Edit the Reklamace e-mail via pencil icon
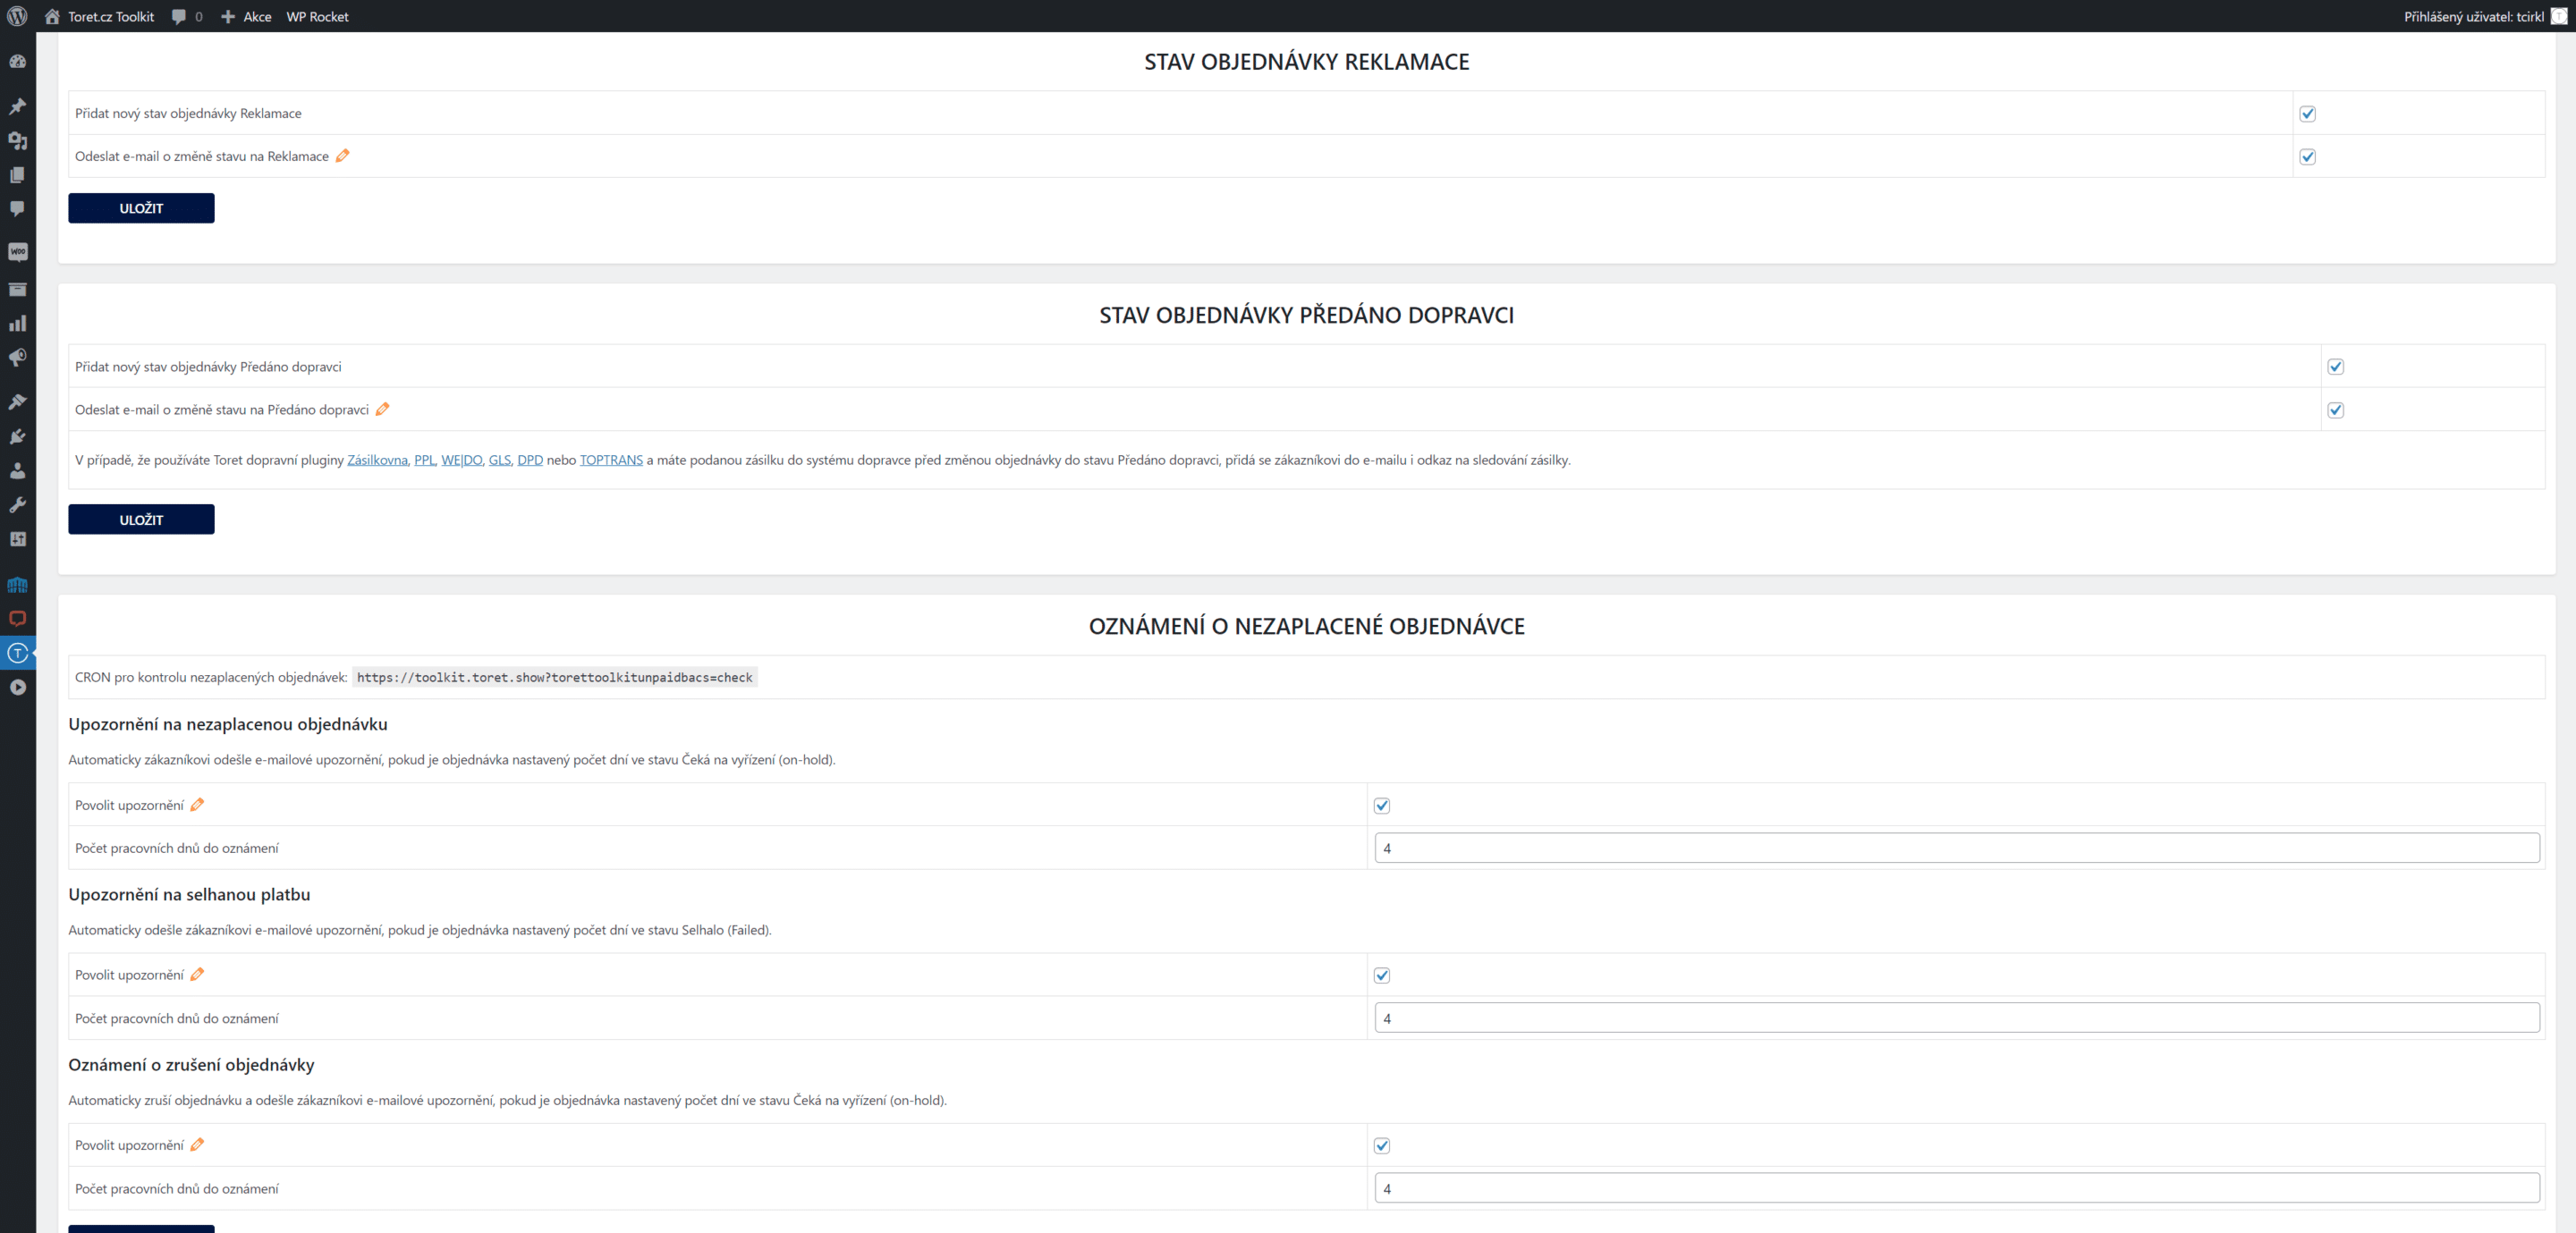Viewport: 2576px width, 1233px height. point(342,156)
